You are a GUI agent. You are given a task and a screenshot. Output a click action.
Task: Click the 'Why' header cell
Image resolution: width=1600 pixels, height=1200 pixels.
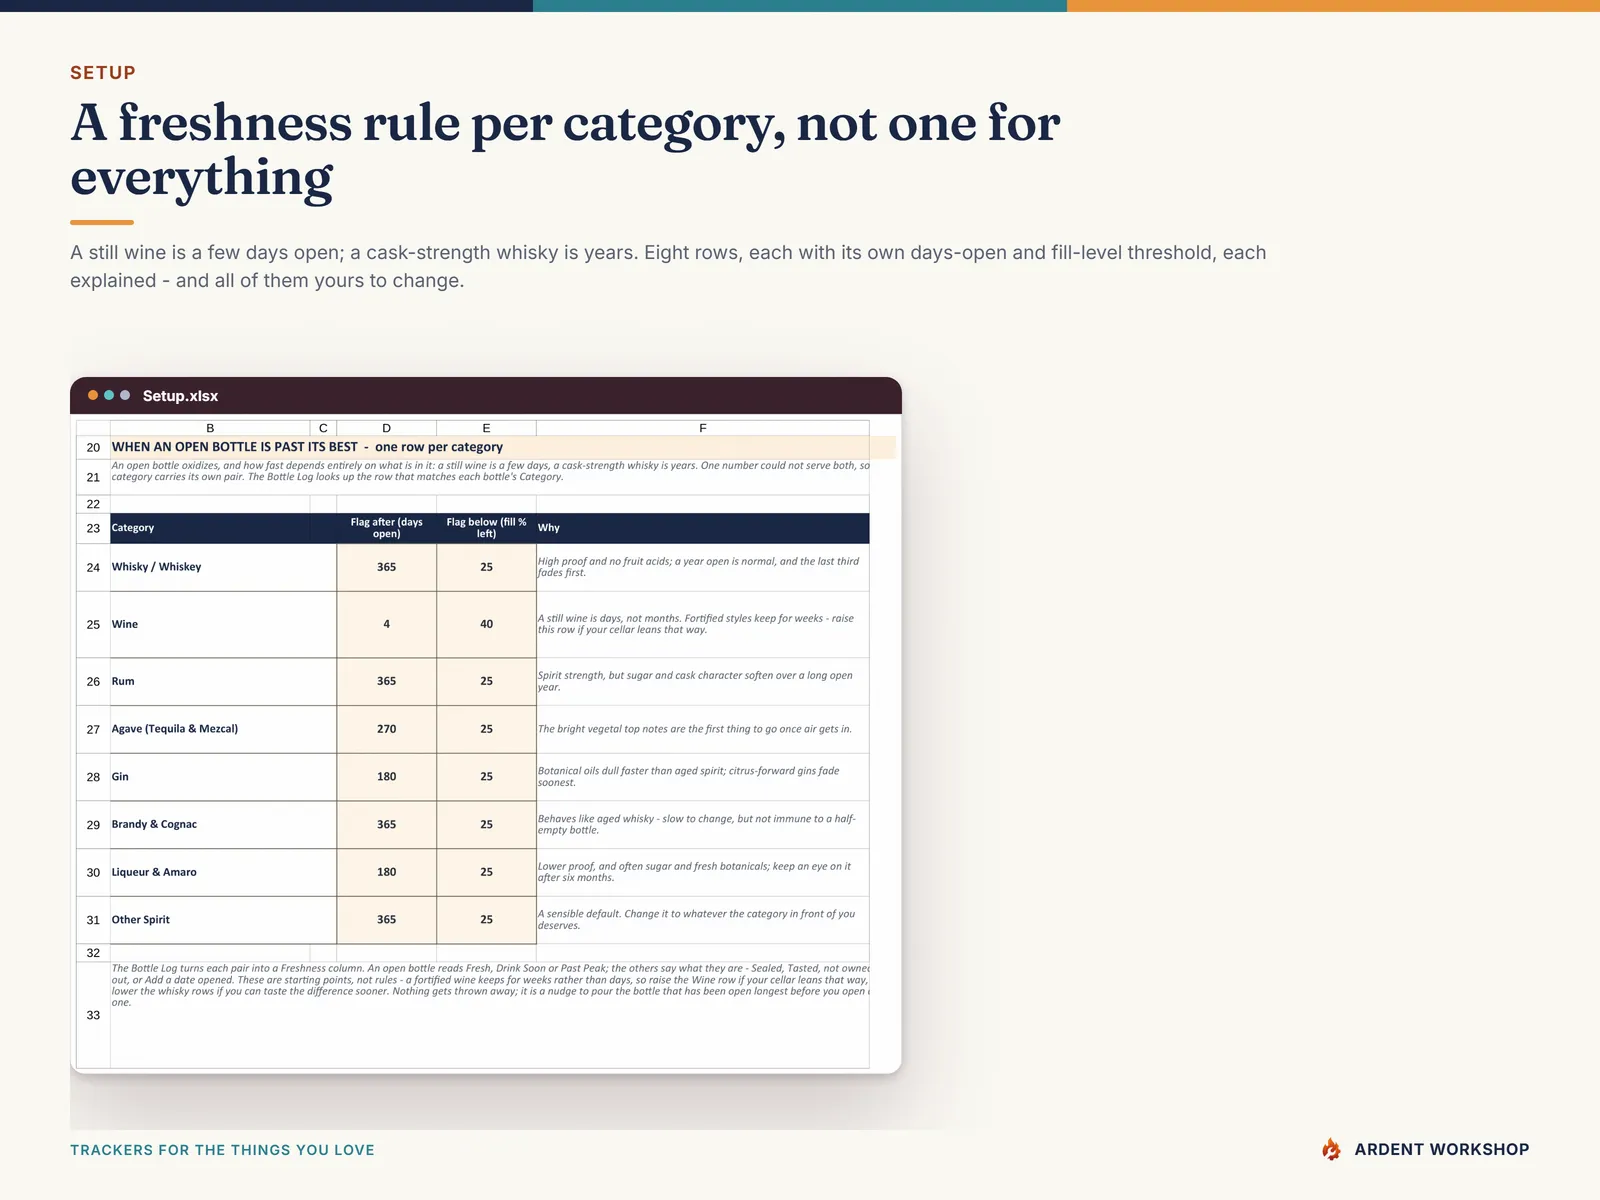(703, 528)
